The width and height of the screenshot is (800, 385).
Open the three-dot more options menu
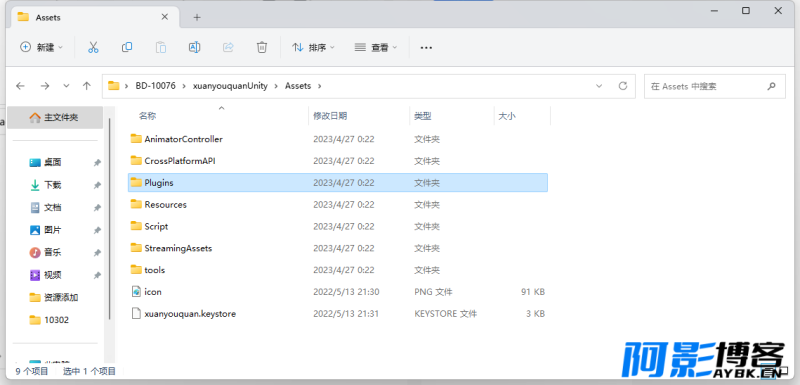(x=426, y=47)
